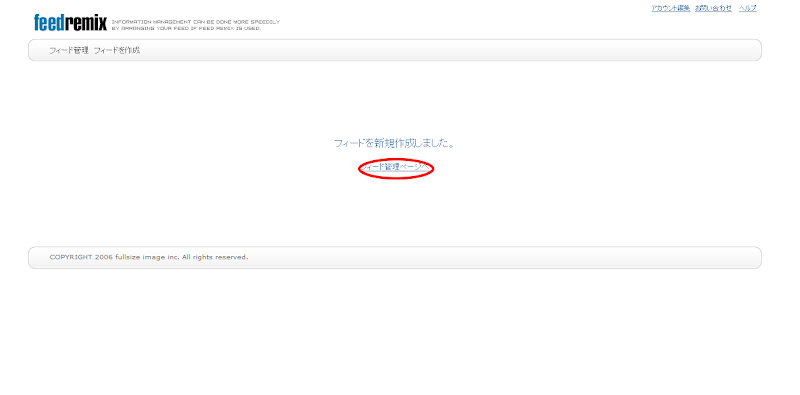Open the フィード管理 menu item
800x395 pixels.
(69, 50)
